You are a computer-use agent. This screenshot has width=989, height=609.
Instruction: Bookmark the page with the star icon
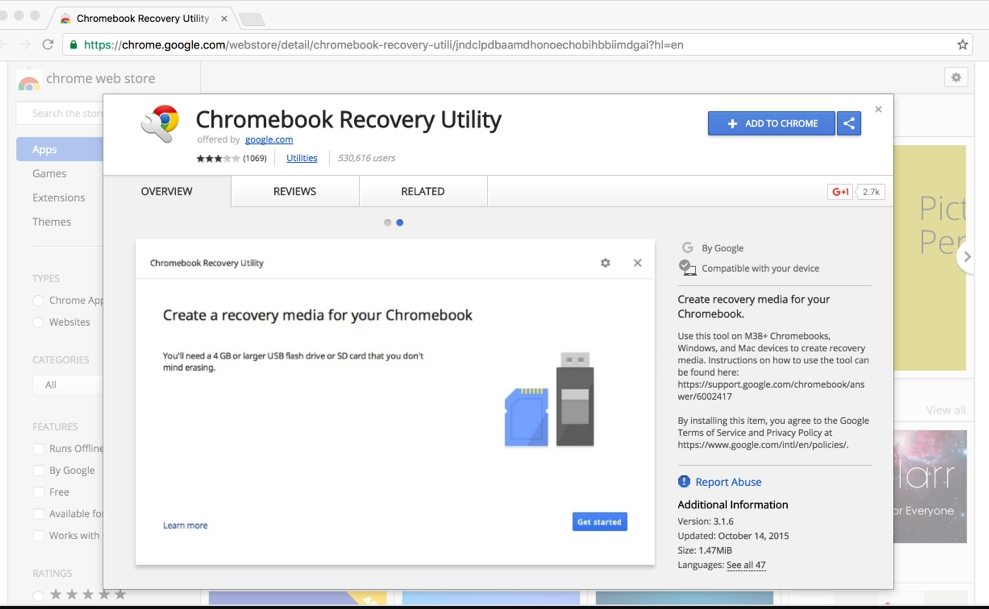[963, 44]
